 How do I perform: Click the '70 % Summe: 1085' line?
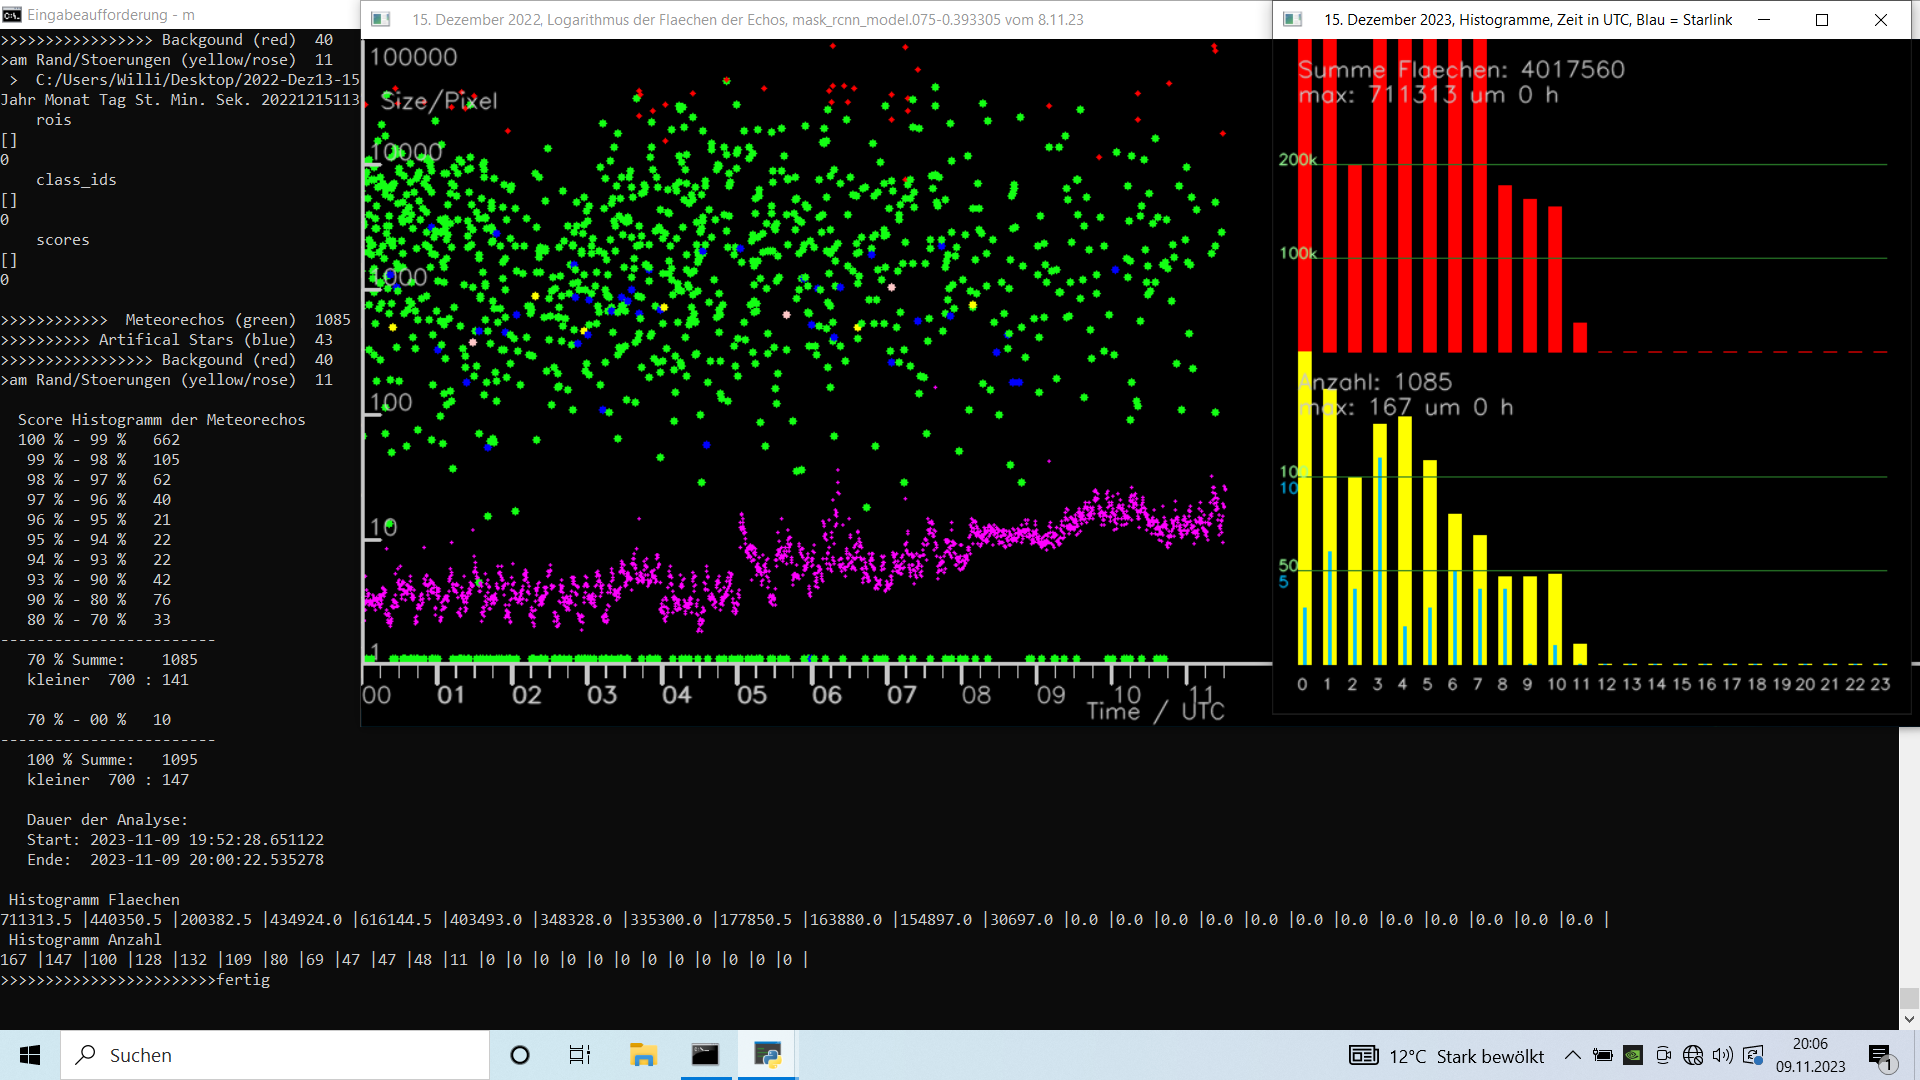(112, 660)
